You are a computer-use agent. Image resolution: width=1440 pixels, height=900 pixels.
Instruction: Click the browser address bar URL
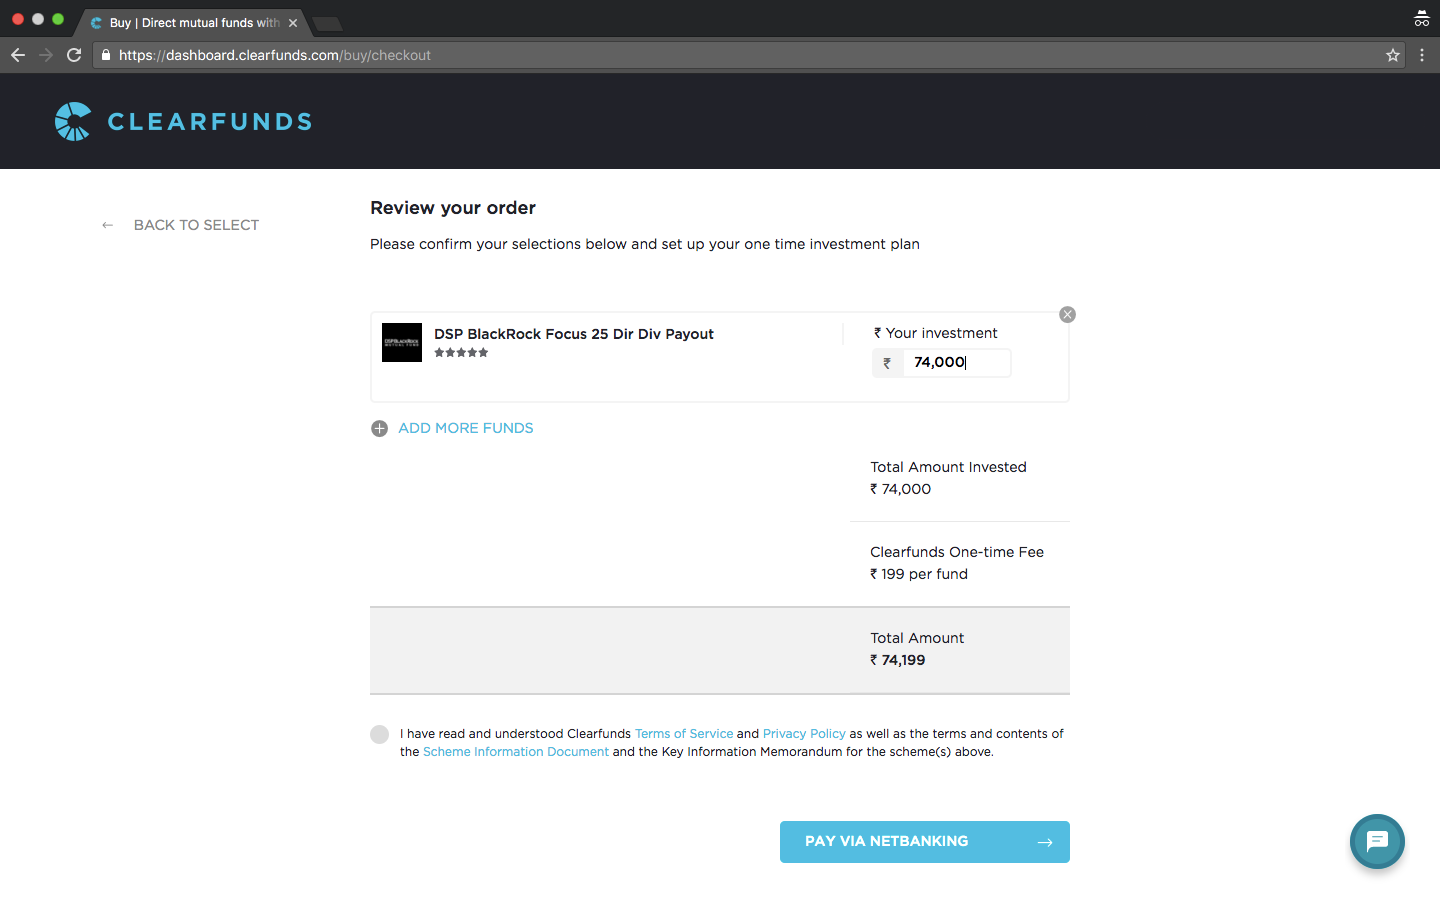click(275, 55)
